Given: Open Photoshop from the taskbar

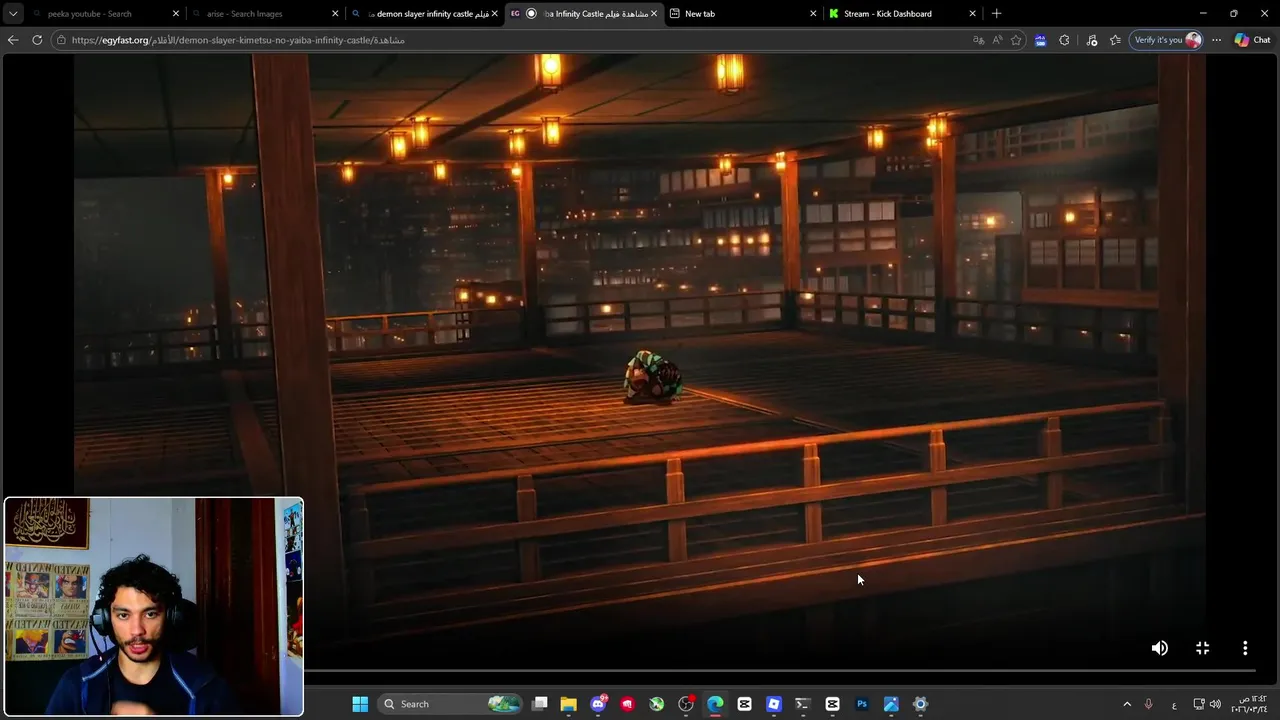Looking at the screenshot, I should pyautogui.click(x=861, y=704).
